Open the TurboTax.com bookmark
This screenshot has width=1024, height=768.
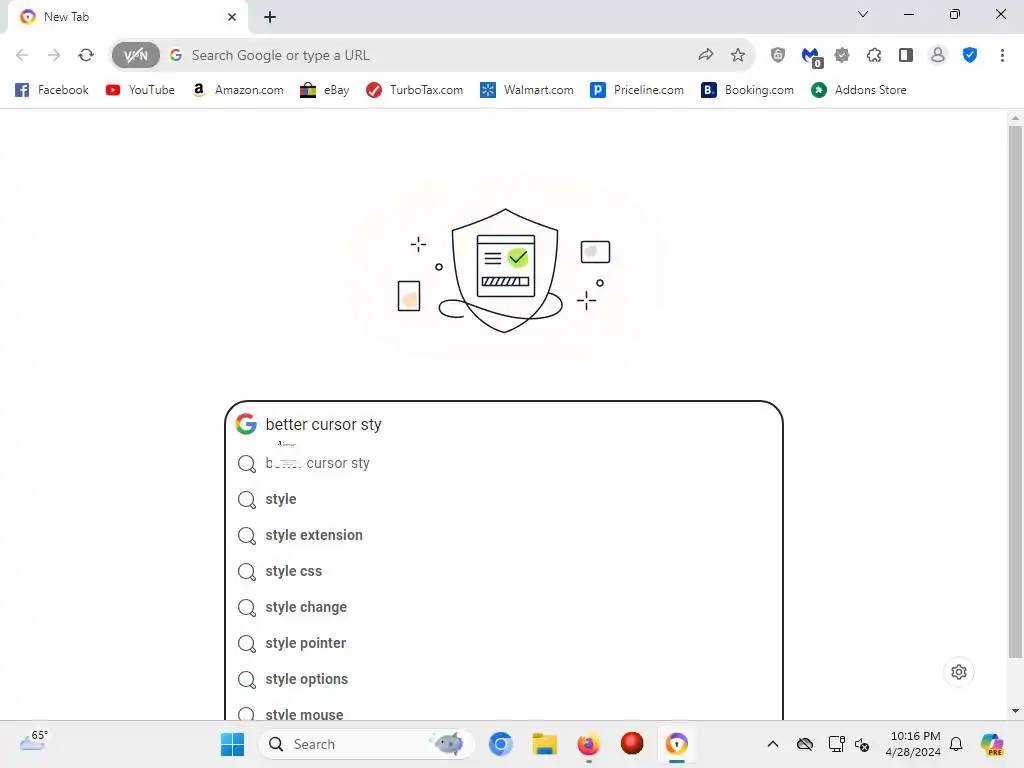[x=415, y=90]
